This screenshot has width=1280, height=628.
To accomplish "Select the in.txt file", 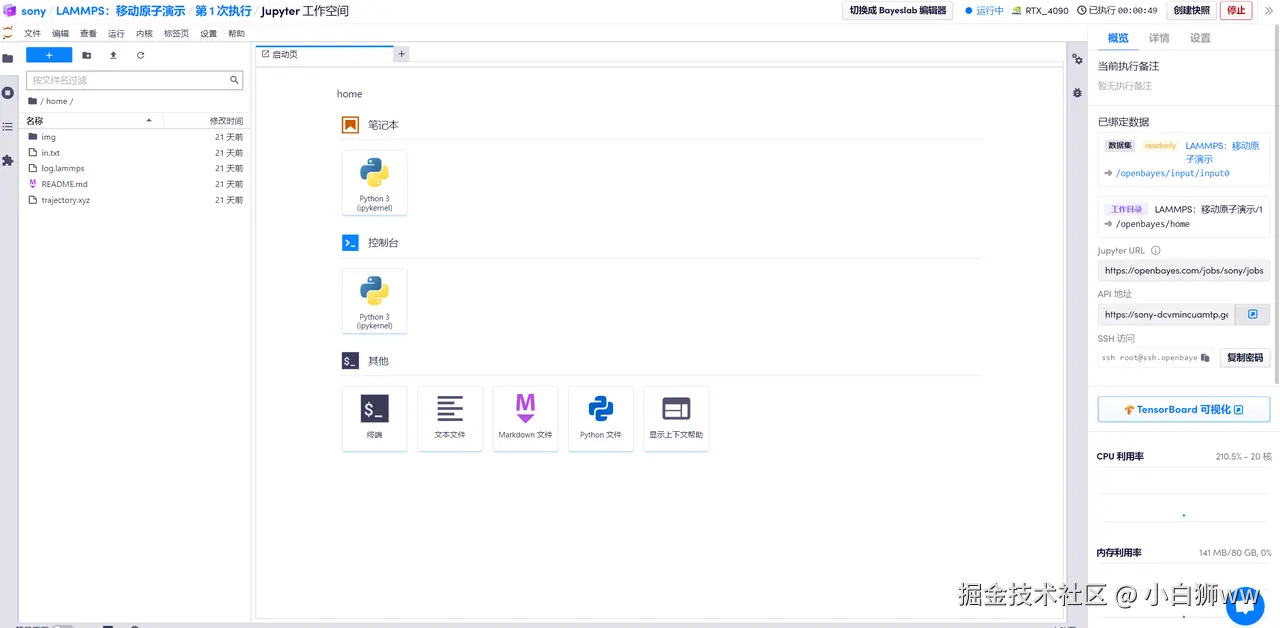I will 134,153.
